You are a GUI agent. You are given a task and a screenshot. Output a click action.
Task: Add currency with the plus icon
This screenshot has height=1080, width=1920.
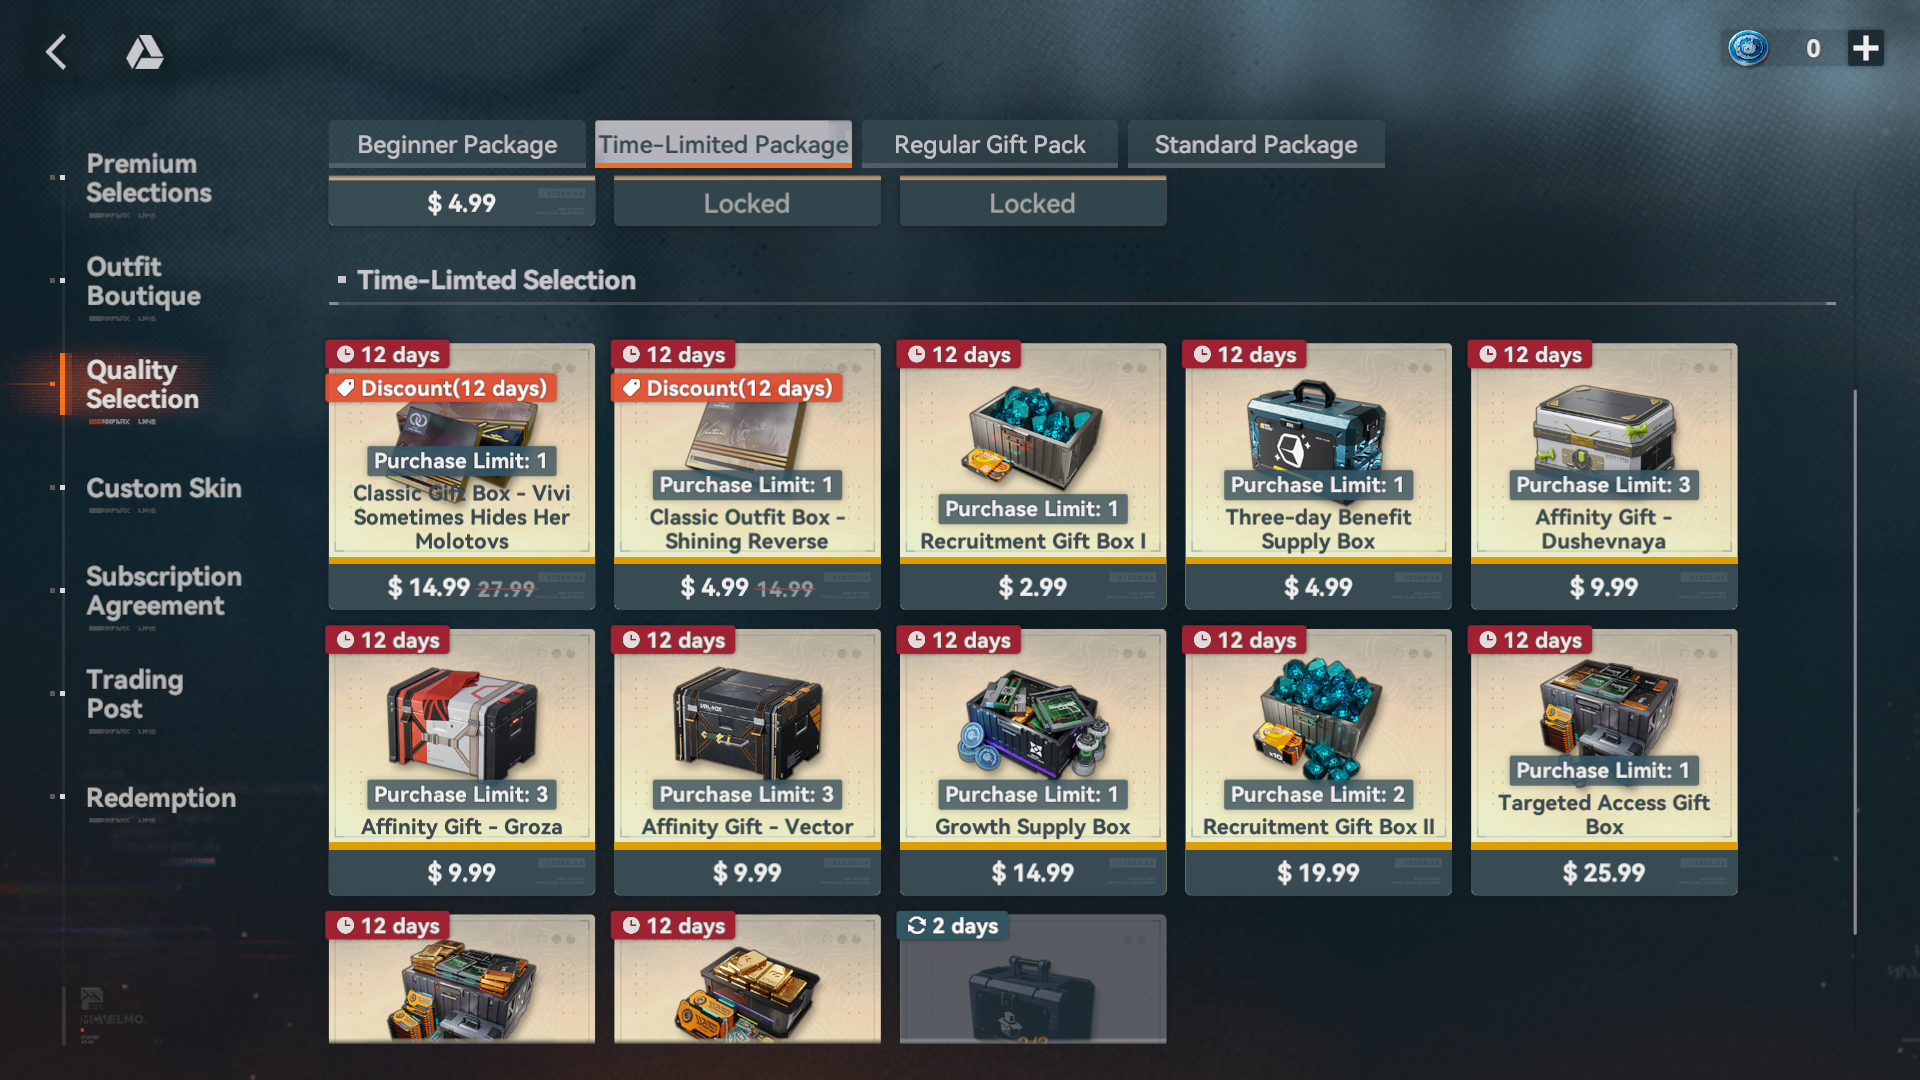click(1865, 48)
